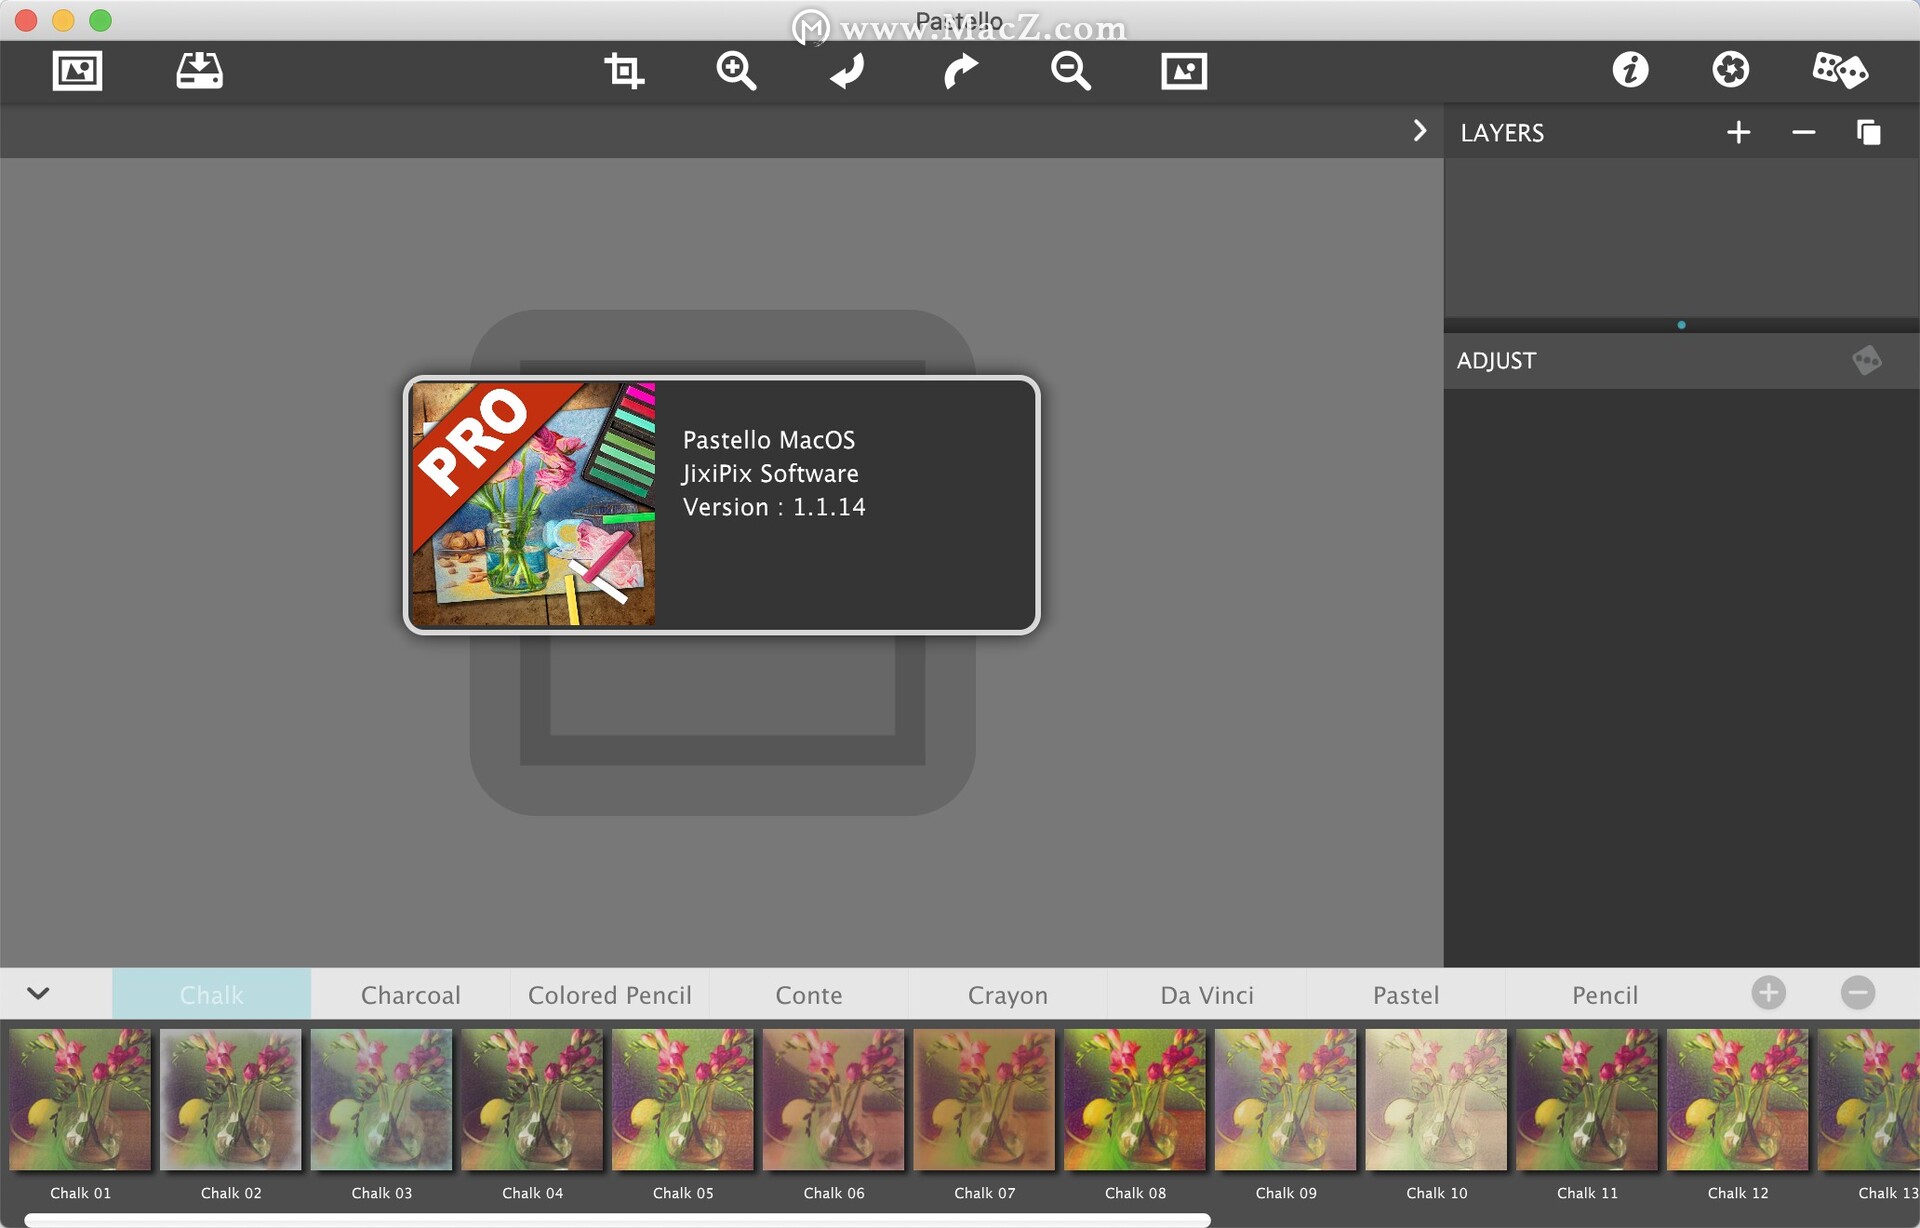
Task: Select the Chalk 07 preset
Action: (x=984, y=1100)
